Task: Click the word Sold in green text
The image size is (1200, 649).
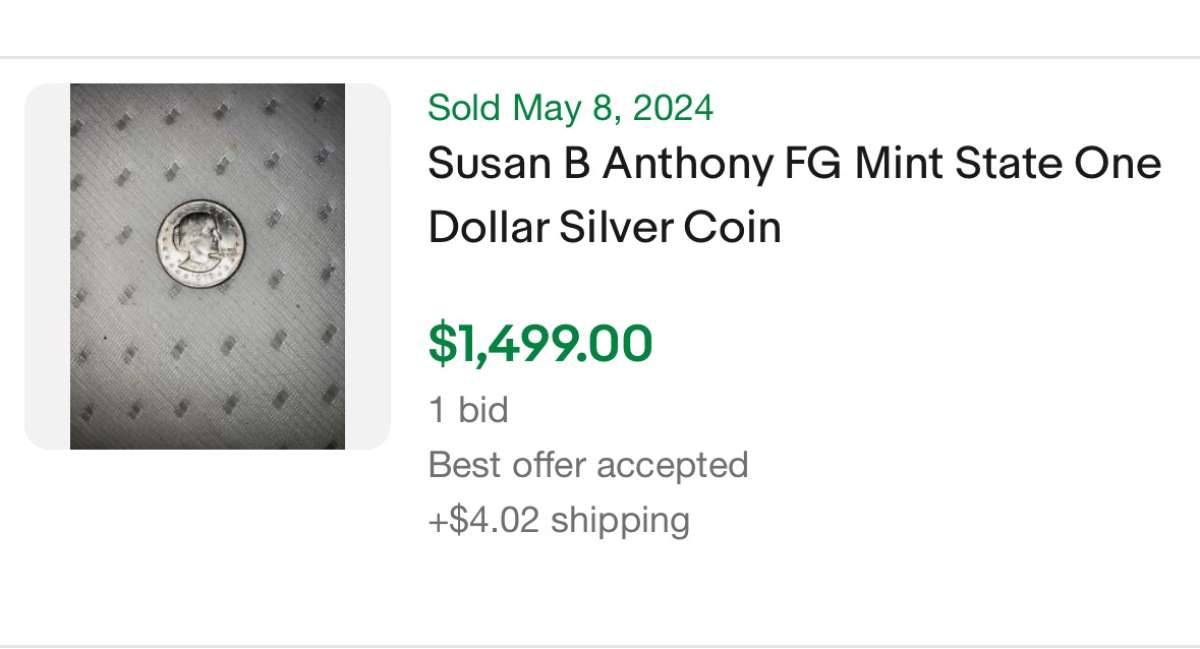Action: click(x=465, y=107)
